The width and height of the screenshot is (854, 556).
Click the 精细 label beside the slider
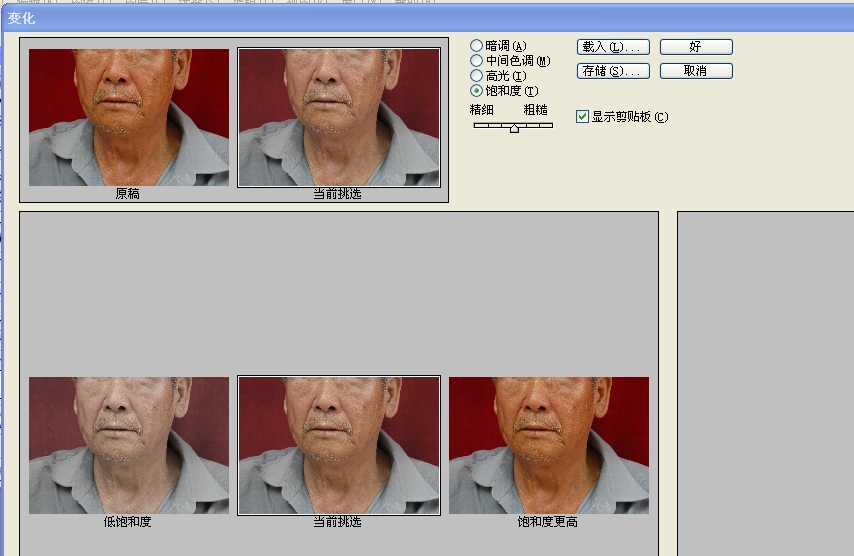click(482, 110)
